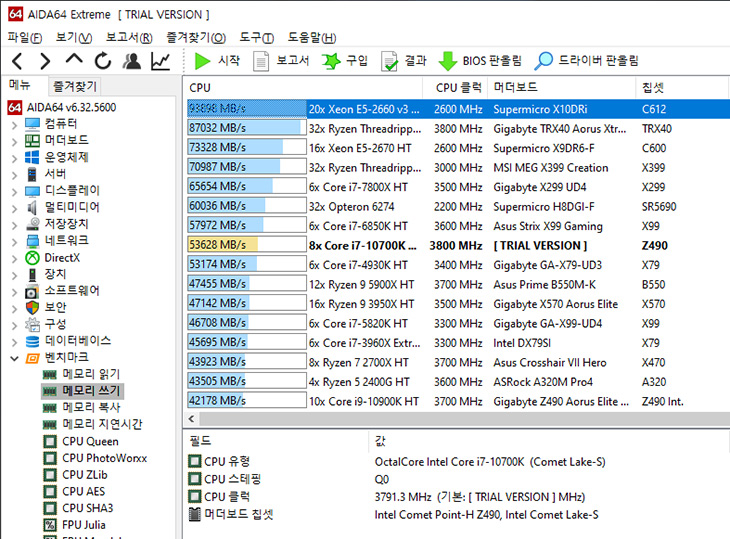
Task: Select 운영체제 Windows logo icon
Action: coord(33,157)
